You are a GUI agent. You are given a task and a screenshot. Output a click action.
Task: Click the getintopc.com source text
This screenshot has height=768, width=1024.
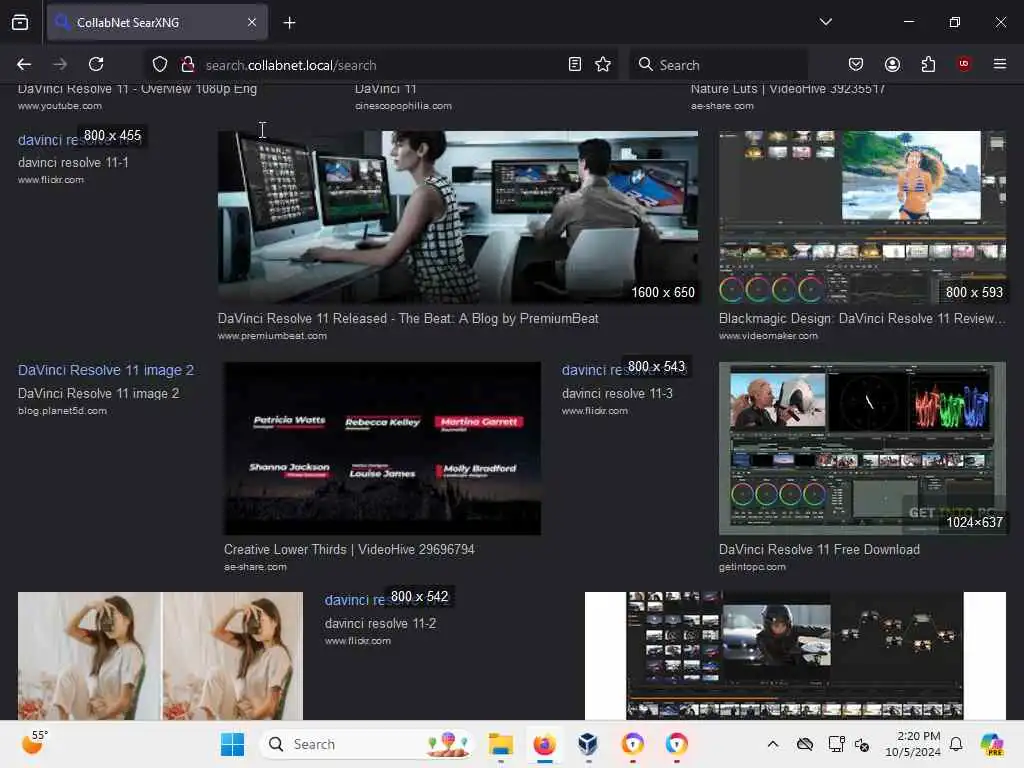[752, 567]
